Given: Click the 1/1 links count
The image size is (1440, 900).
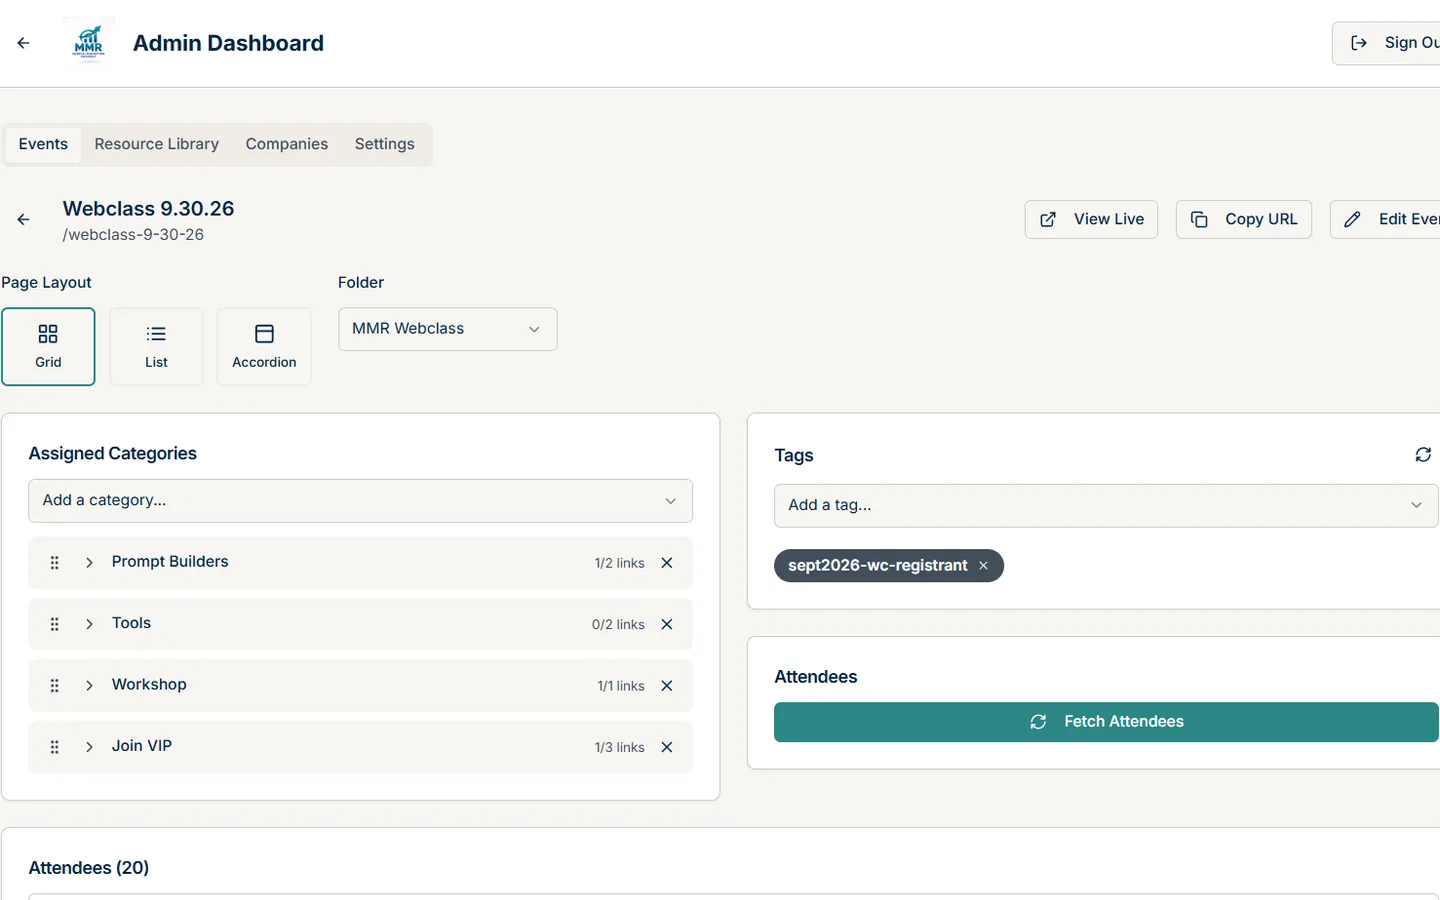Looking at the screenshot, I should point(621,686).
